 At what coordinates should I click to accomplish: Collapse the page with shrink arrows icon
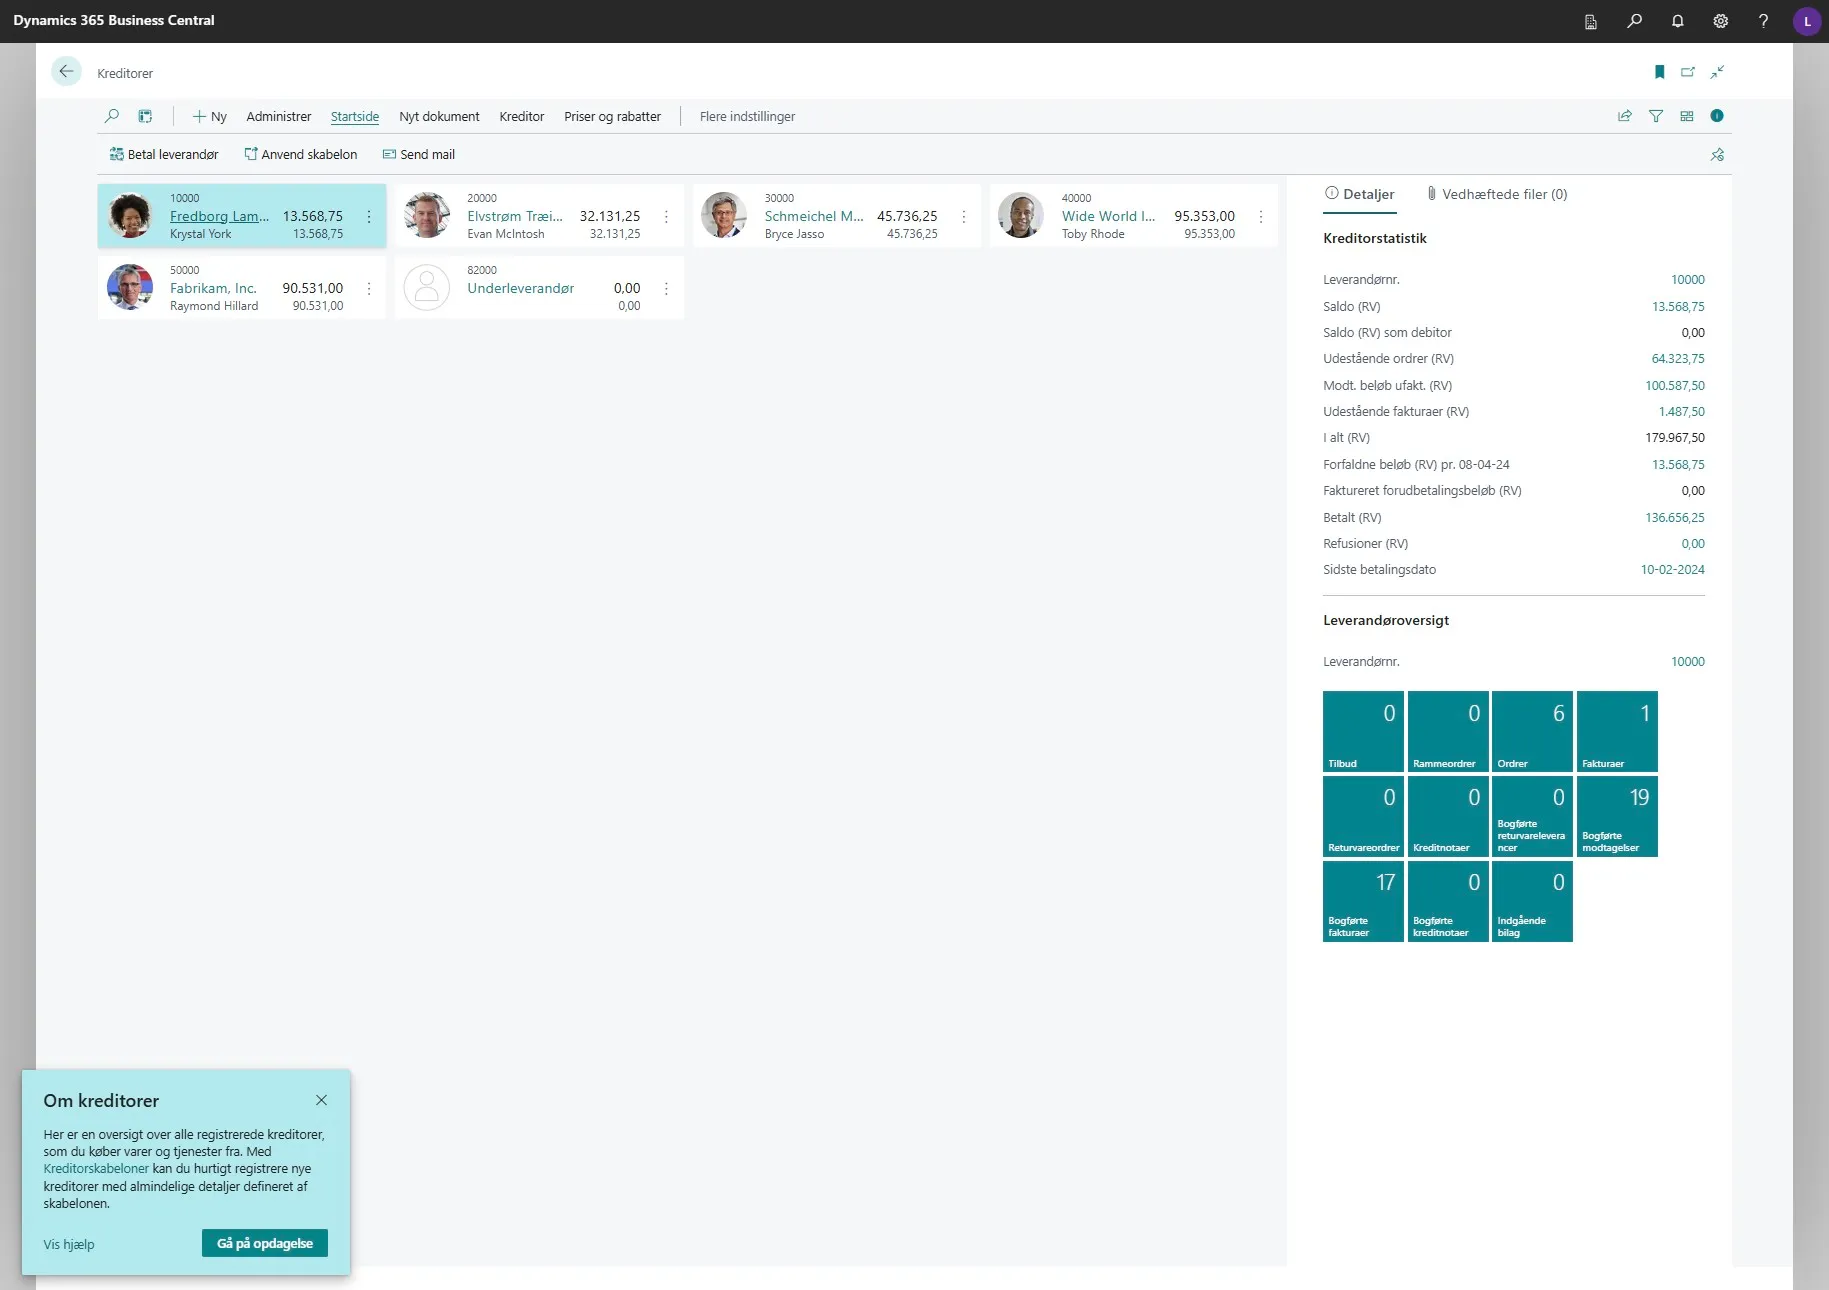coord(1717,72)
